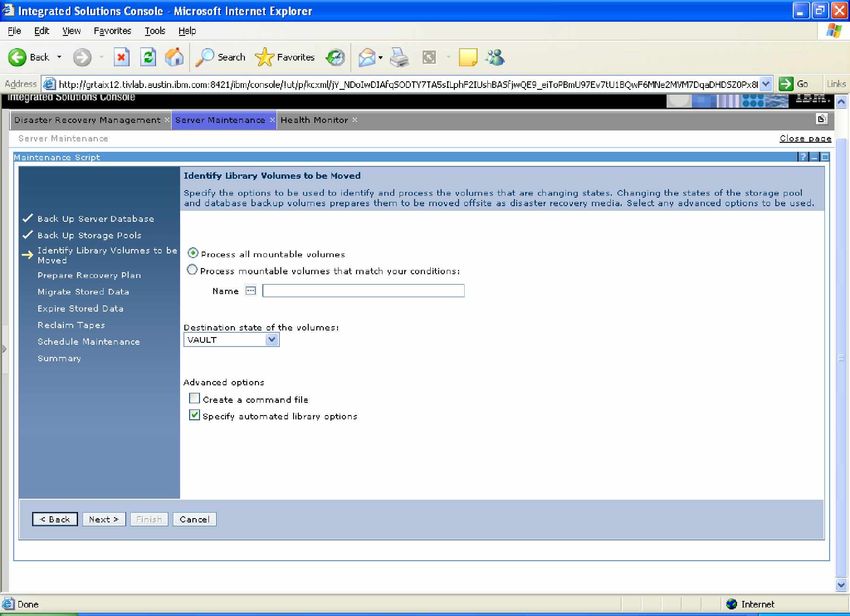Click the IE Back arrow icon
Screen dimensions: 850x616
point(17,57)
